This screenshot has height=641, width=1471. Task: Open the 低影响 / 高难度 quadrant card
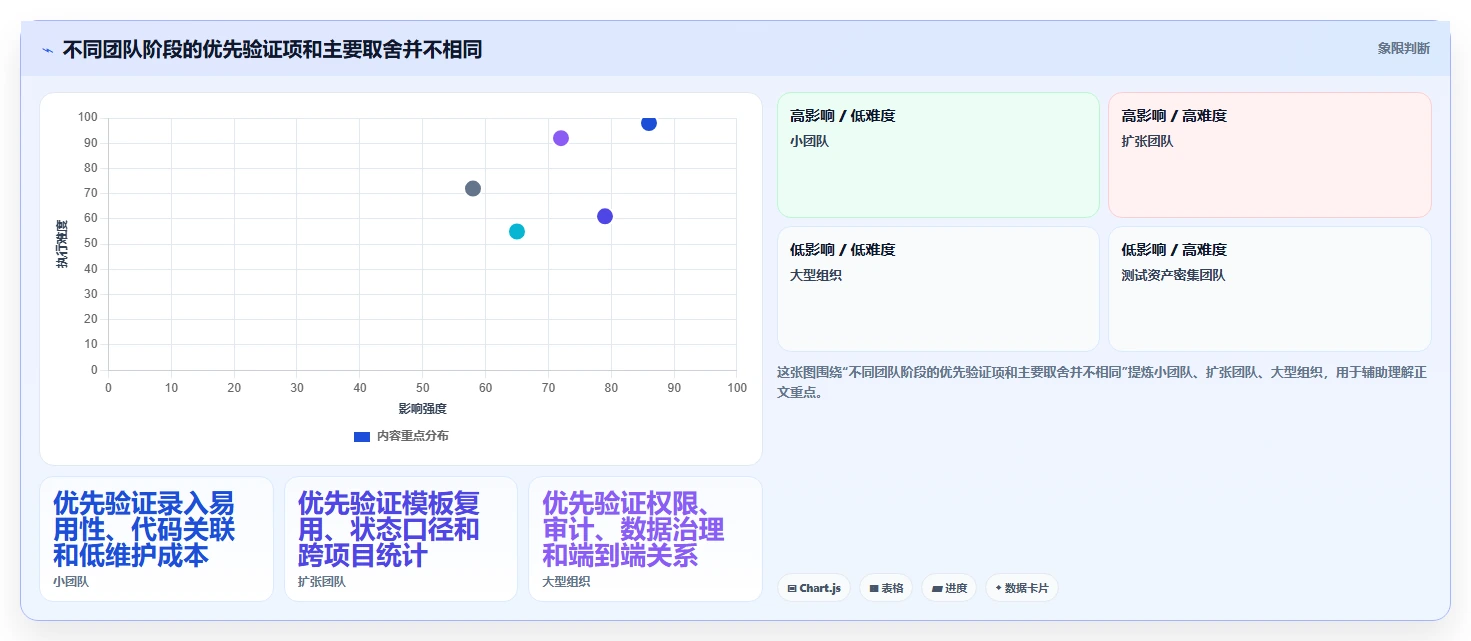(x=1270, y=289)
